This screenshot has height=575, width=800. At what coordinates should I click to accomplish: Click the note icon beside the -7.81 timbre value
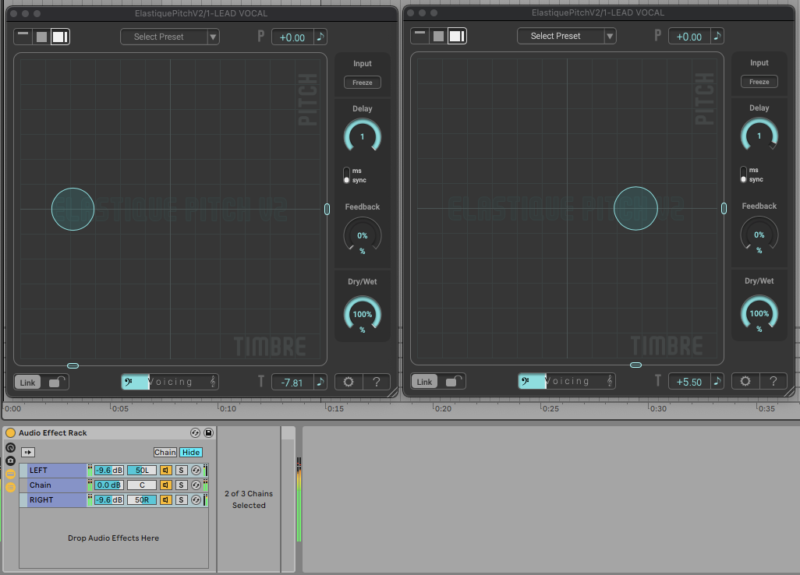[x=320, y=381]
